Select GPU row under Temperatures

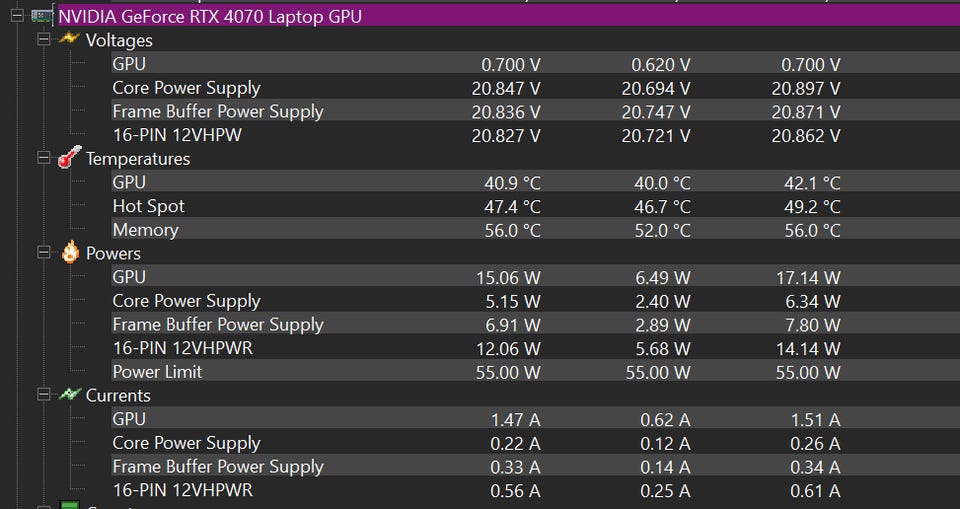[536, 183]
